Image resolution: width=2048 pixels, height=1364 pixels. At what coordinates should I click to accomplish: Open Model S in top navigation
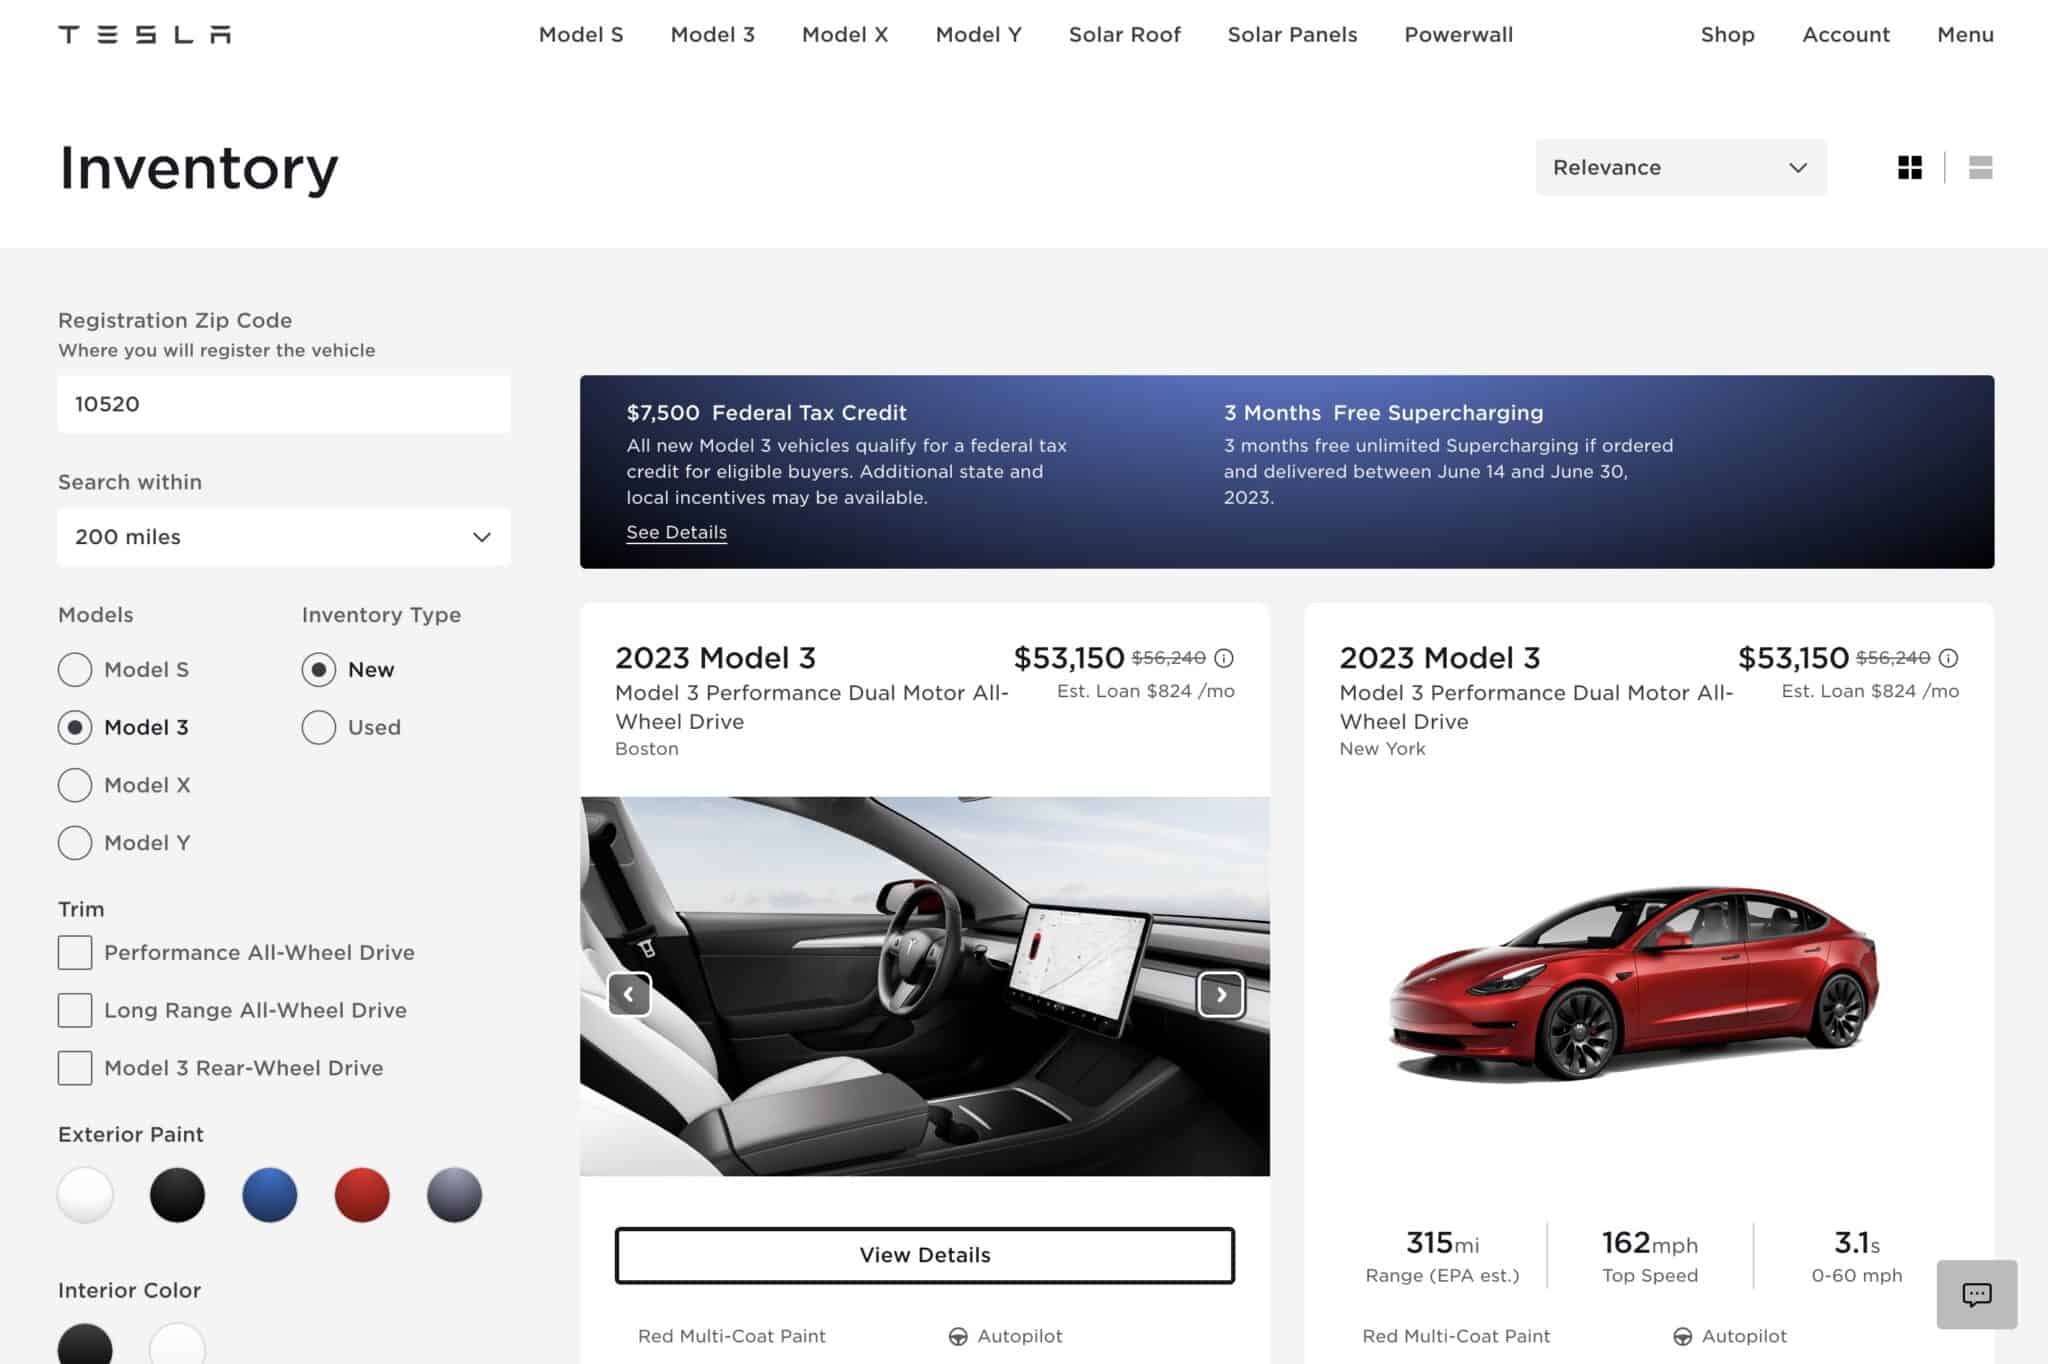pos(581,35)
